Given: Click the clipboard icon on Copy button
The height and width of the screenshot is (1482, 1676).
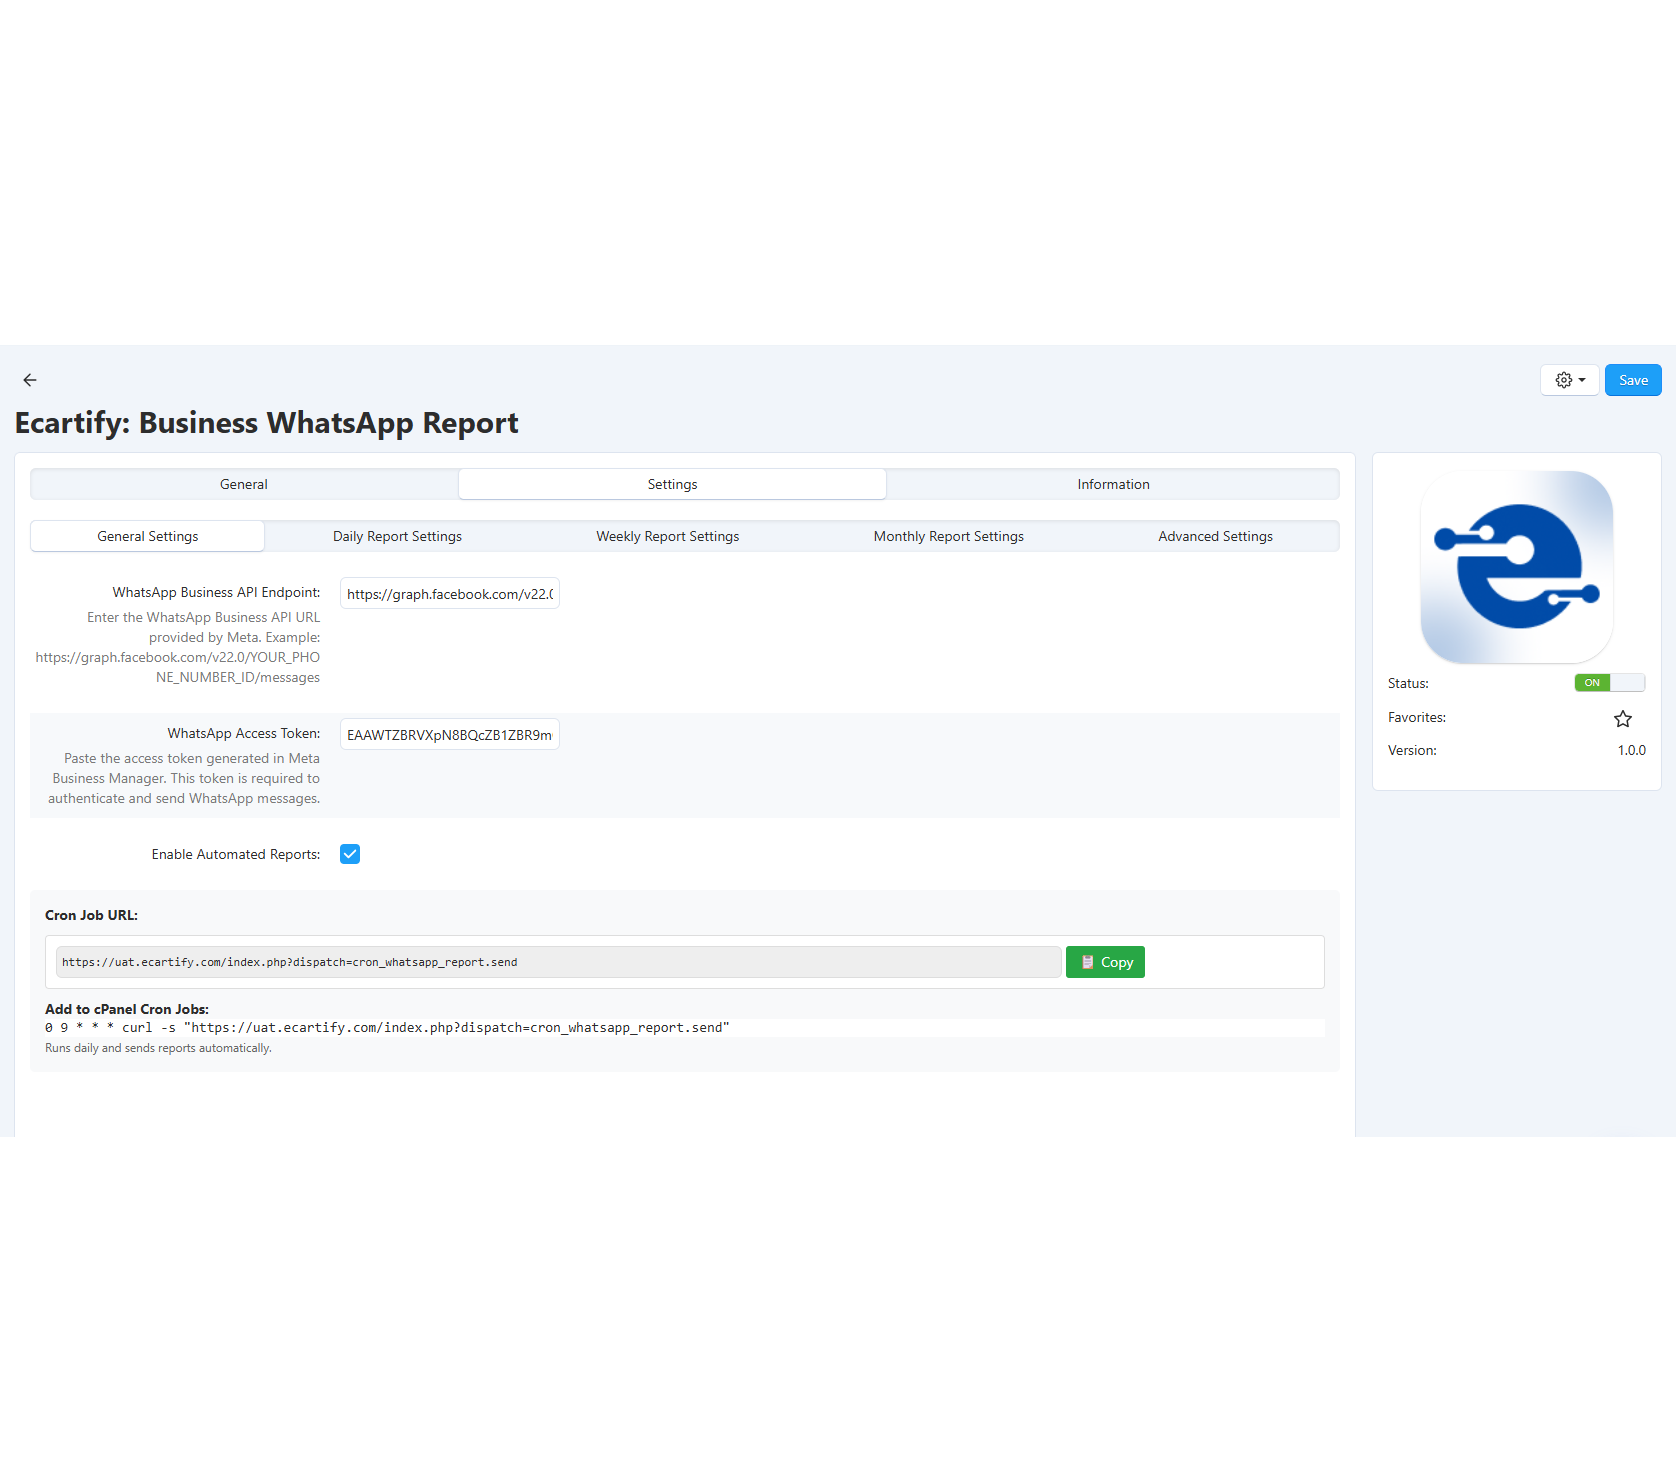Looking at the screenshot, I should (1087, 962).
